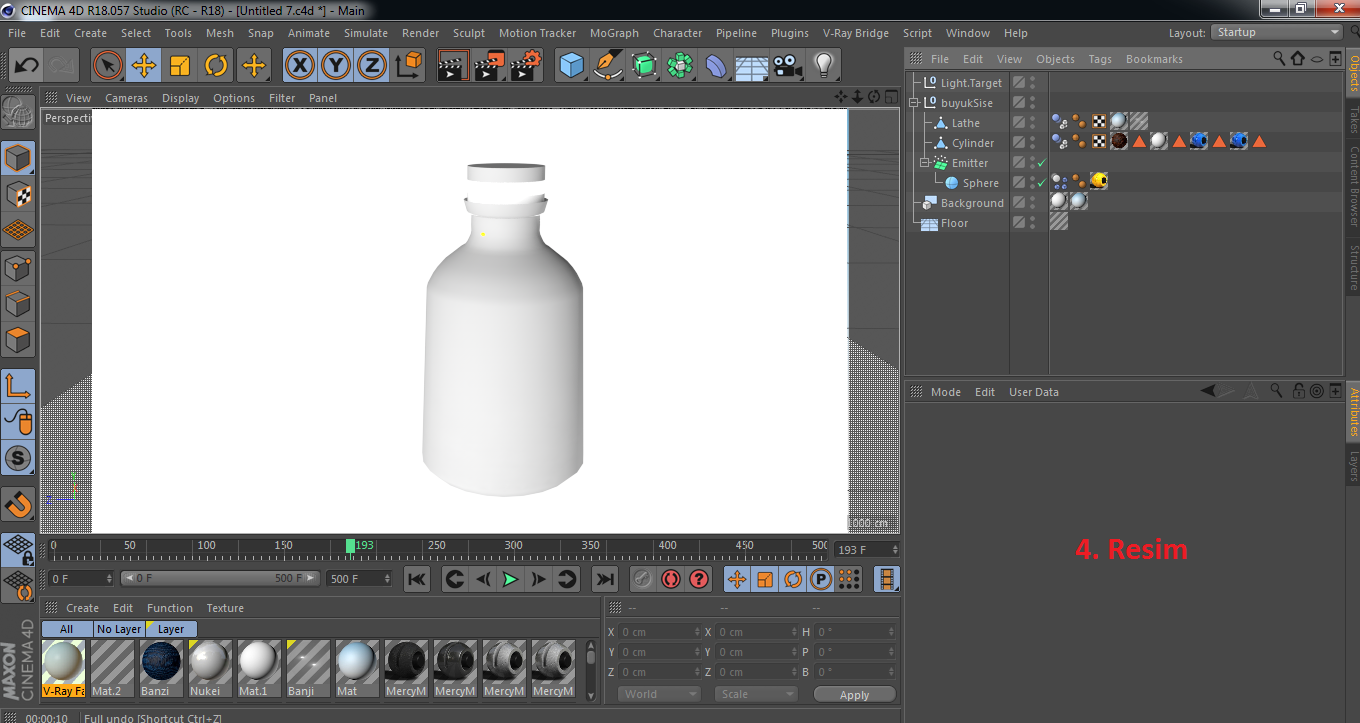Open the Scale mode dropdown
The width and height of the screenshot is (1360, 723).
click(x=756, y=694)
